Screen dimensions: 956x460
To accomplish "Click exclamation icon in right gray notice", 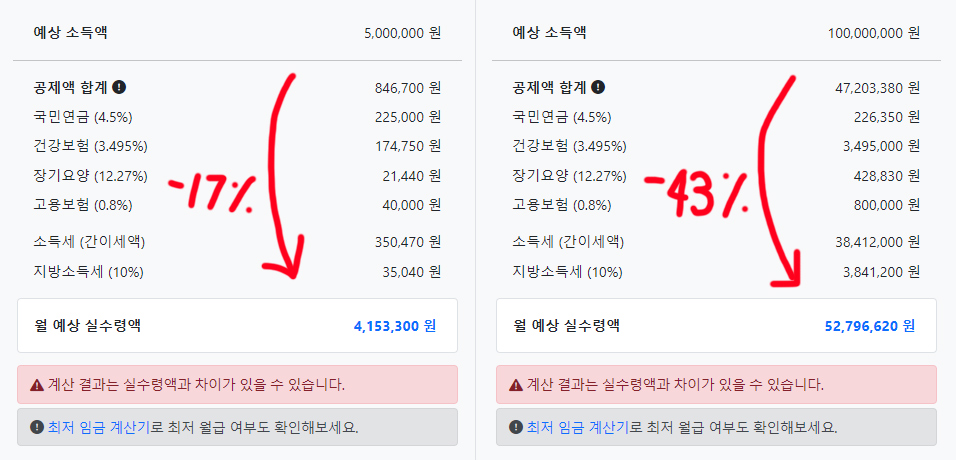I will point(515,427).
